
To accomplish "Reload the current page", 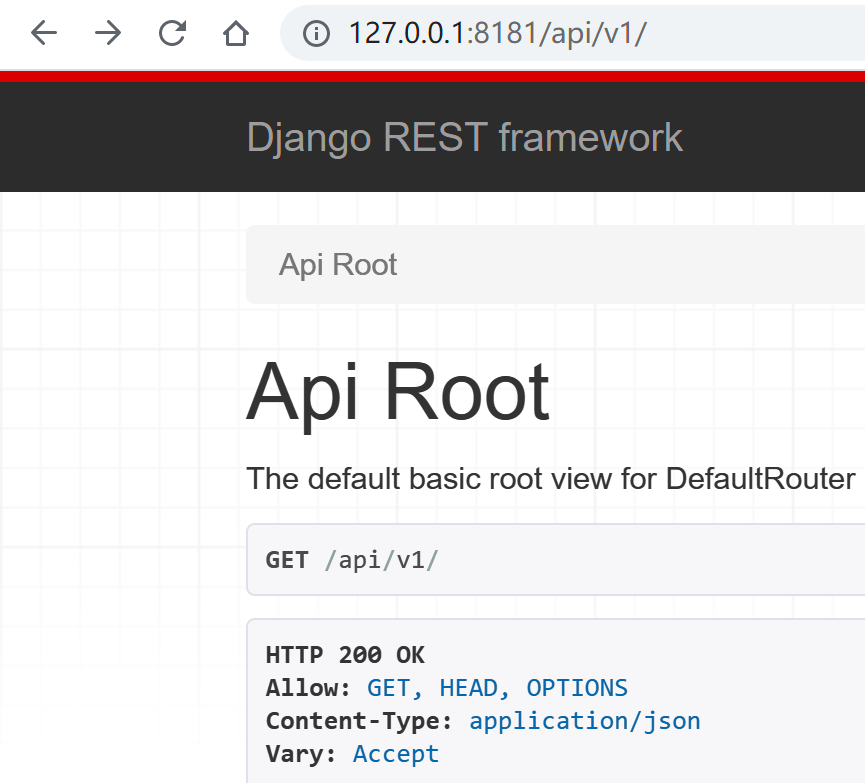I will [x=171, y=33].
